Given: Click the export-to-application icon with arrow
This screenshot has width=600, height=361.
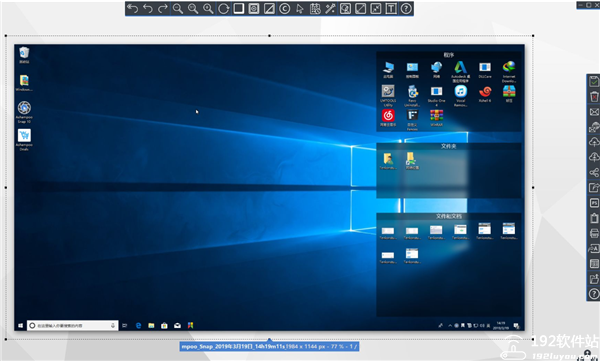Looking at the screenshot, I should point(594,188).
